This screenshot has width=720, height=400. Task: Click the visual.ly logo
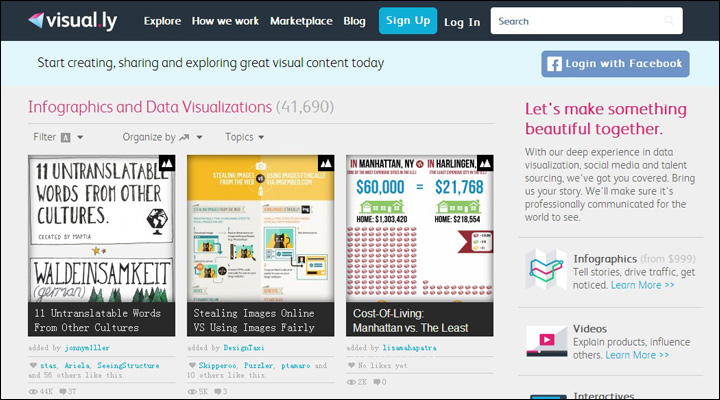[73, 21]
